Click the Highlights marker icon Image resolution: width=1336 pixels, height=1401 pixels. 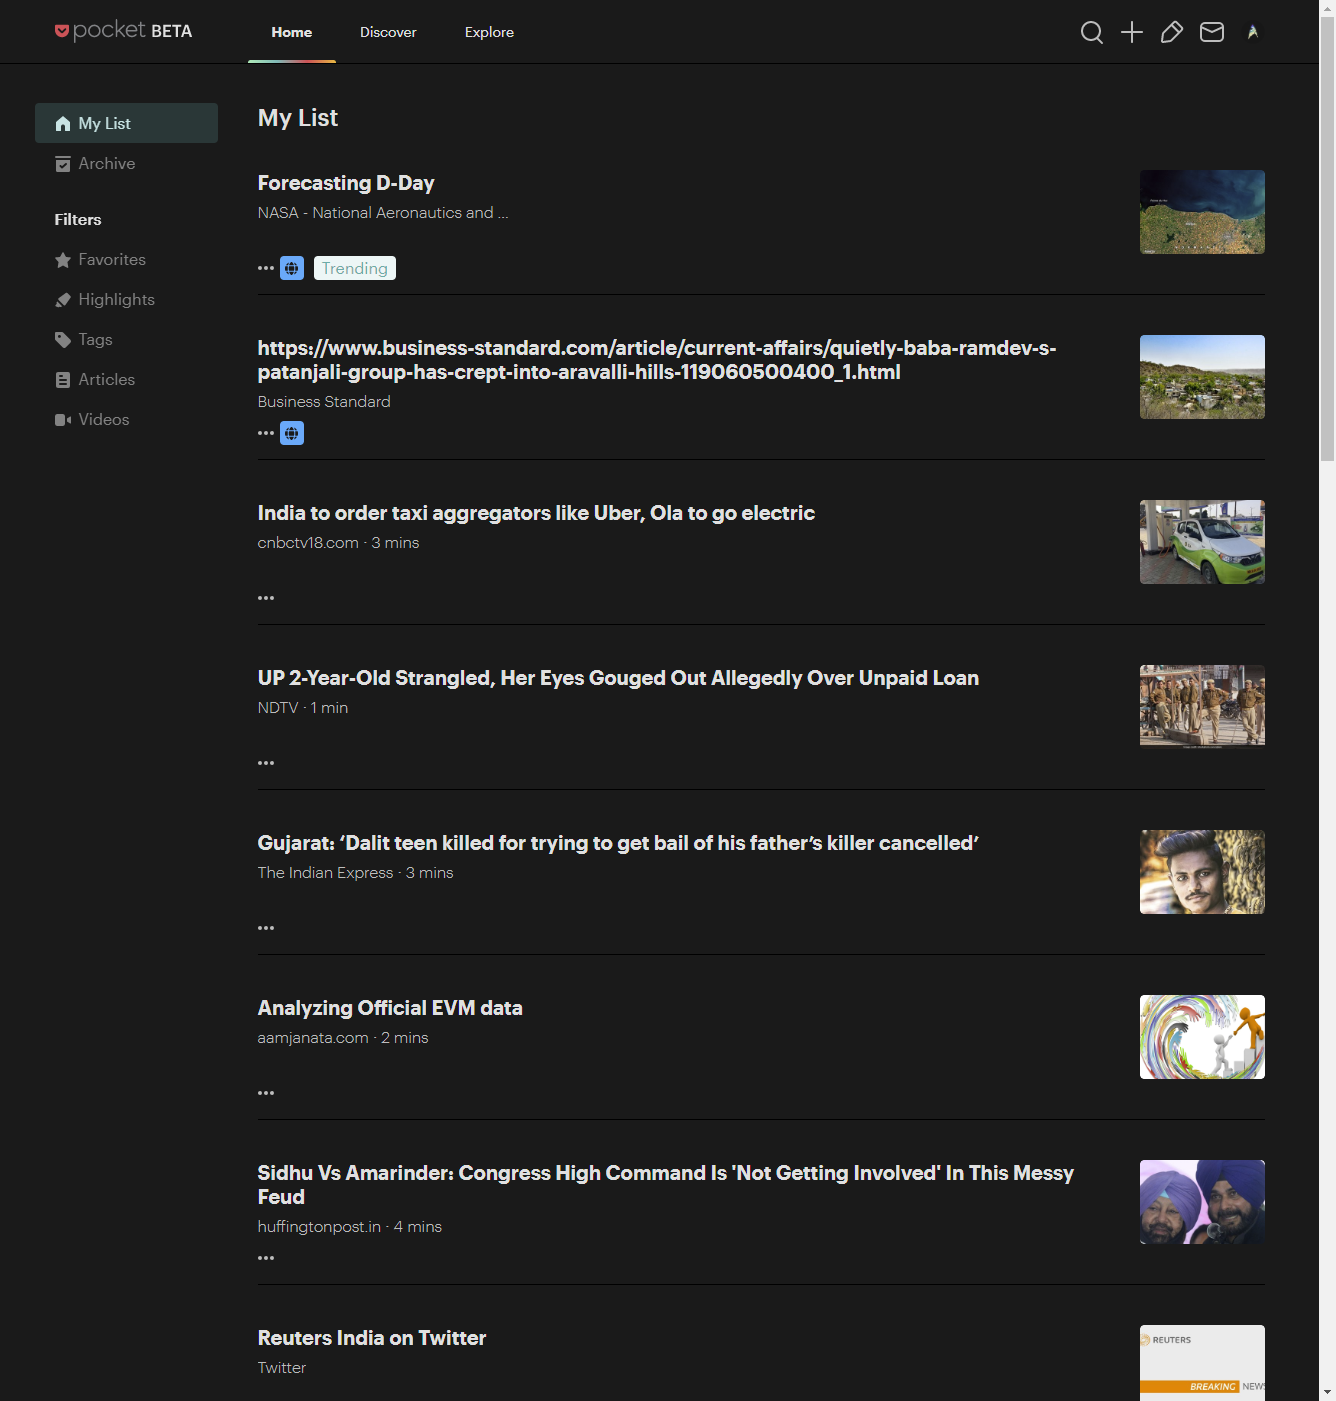pyautogui.click(x=63, y=300)
